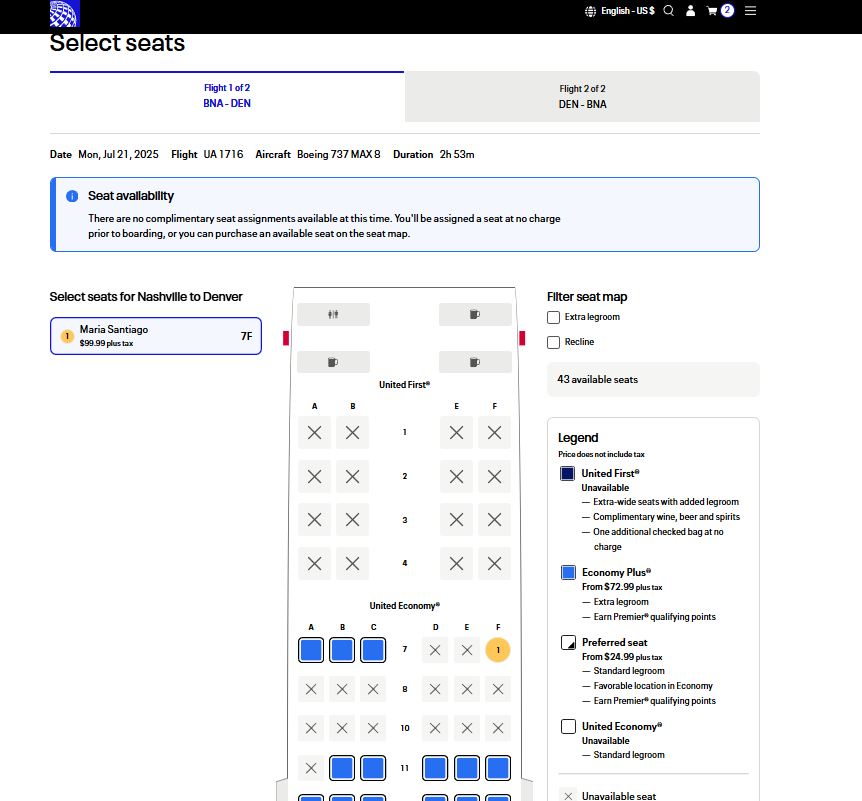Screen dimensions: 862x801
Task: Click the '43 available seats' text
Action: pos(598,380)
